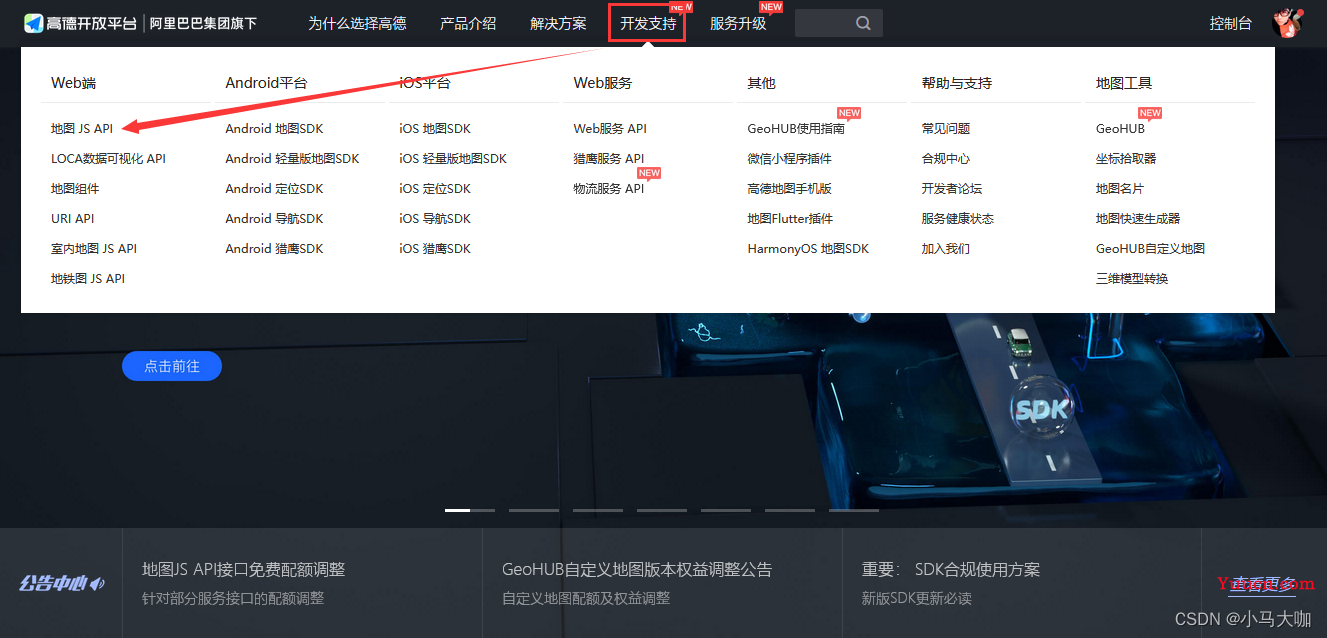The height and width of the screenshot is (638, 1327).
Task: Click the 公告中心 speaker icon
Action: coord(98,583)
